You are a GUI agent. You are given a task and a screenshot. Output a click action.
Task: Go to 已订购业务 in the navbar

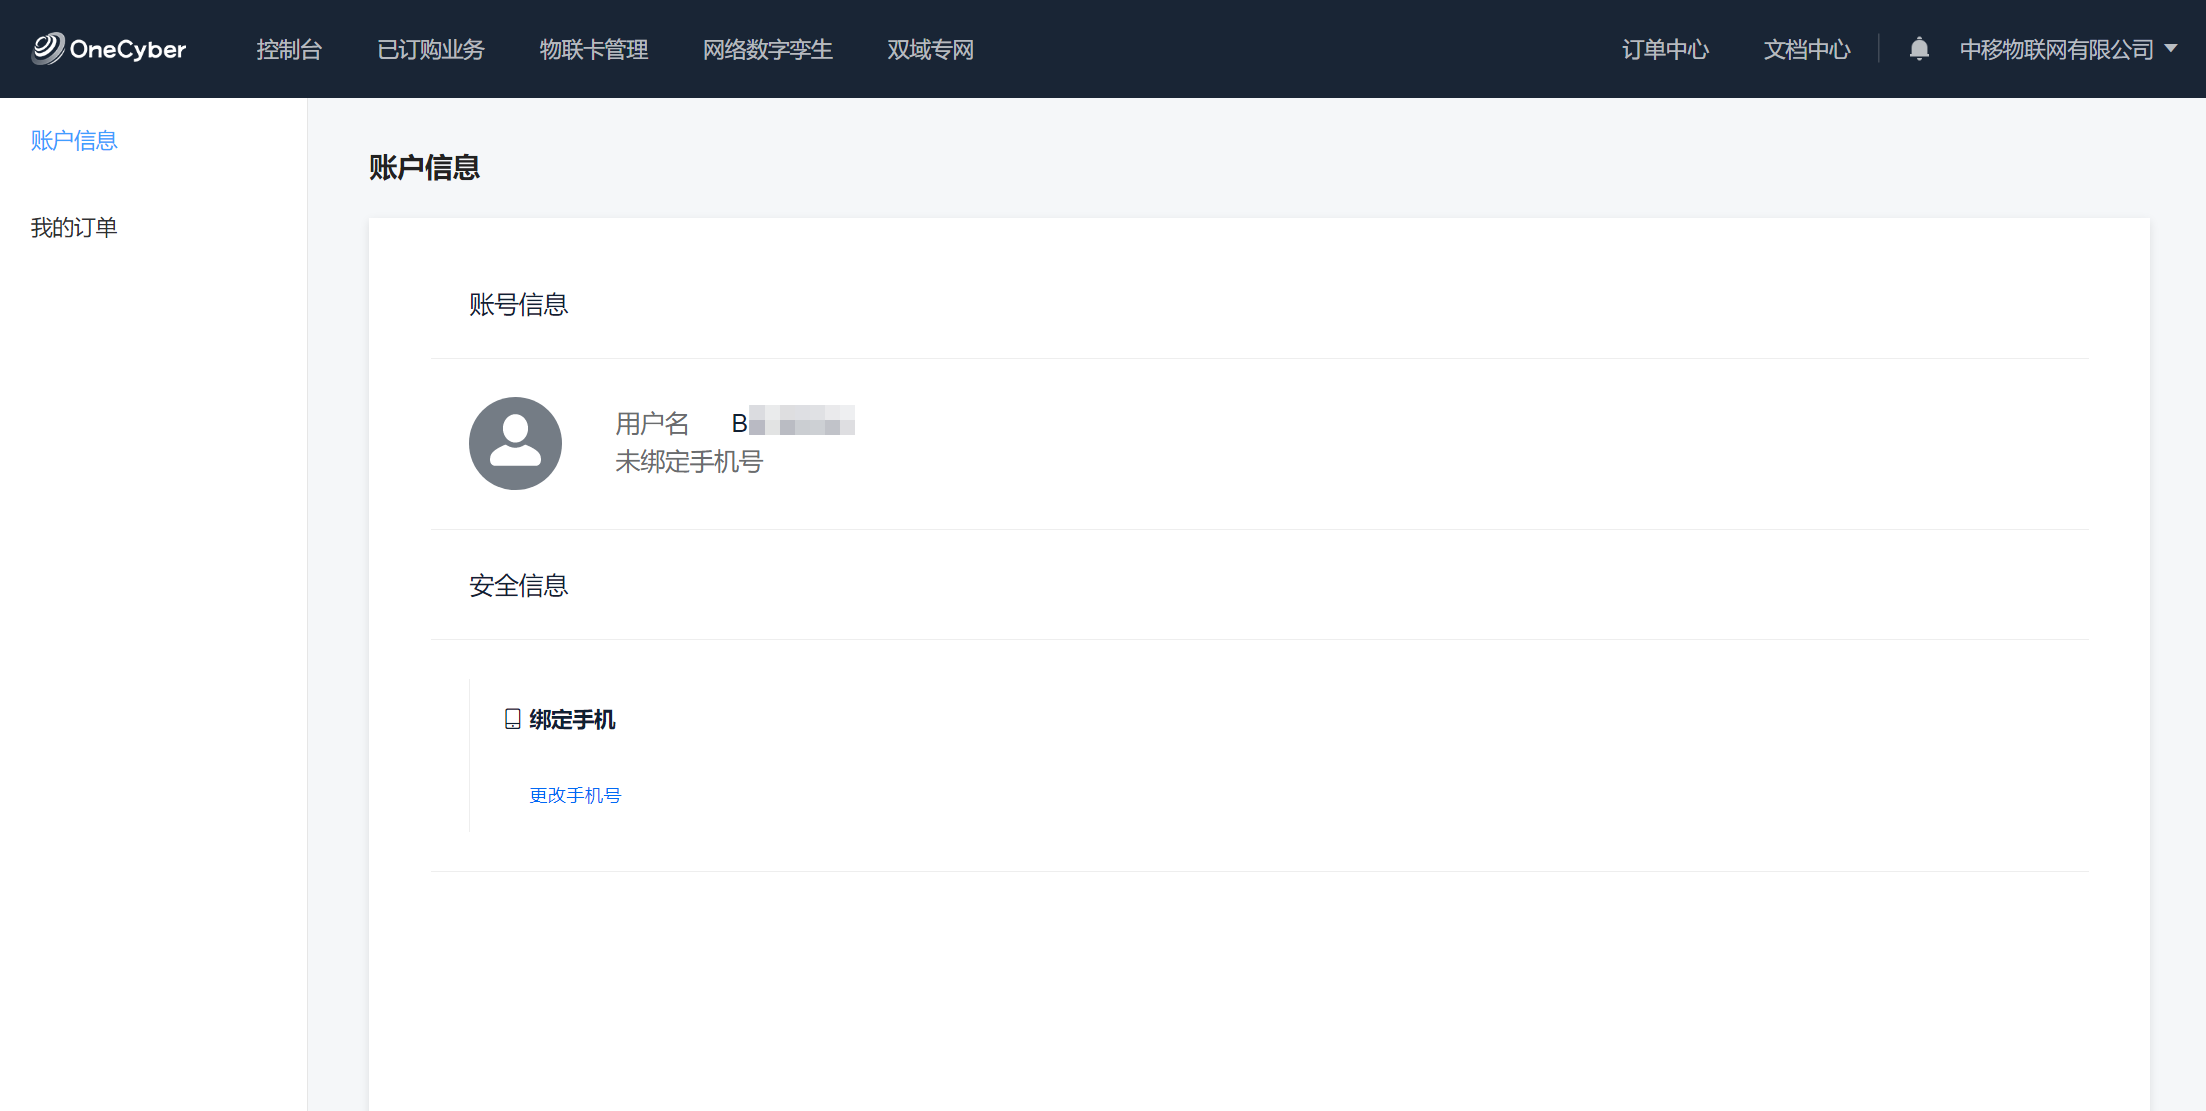click(x=430, y=49)
